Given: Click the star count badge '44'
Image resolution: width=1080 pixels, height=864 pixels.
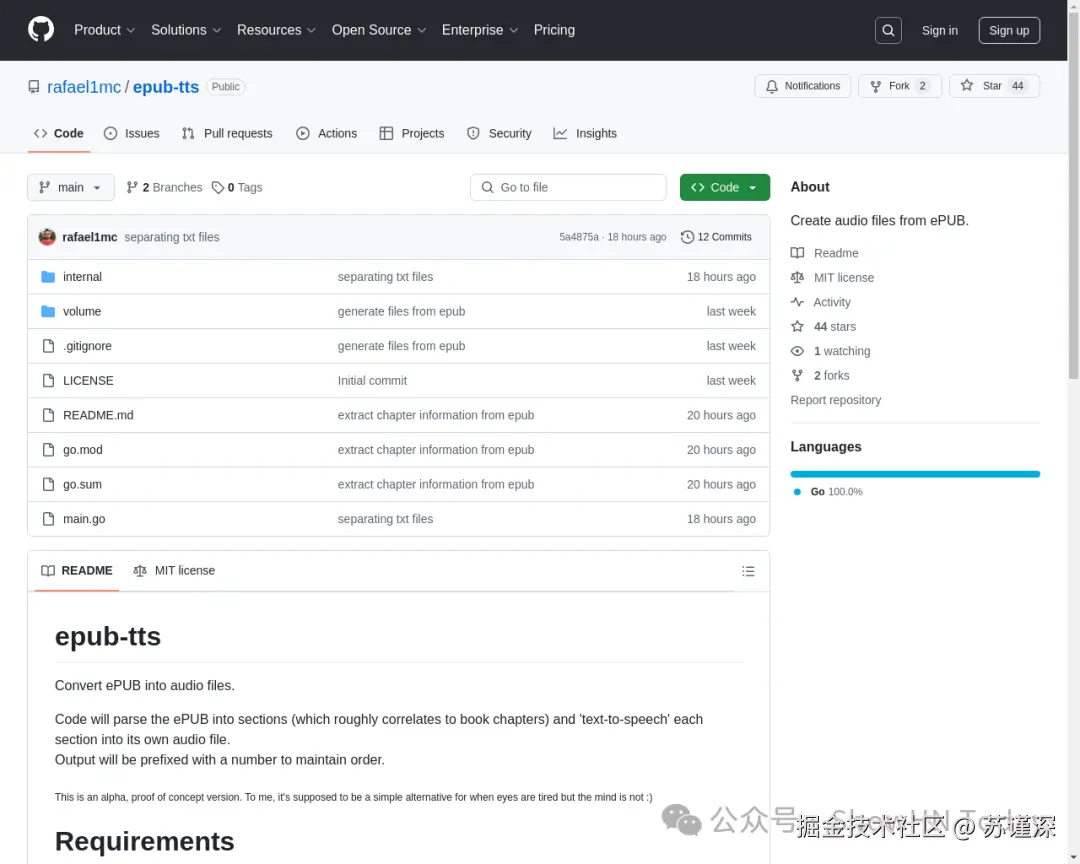Looking at the screenshot, I should click(1017, 86).
